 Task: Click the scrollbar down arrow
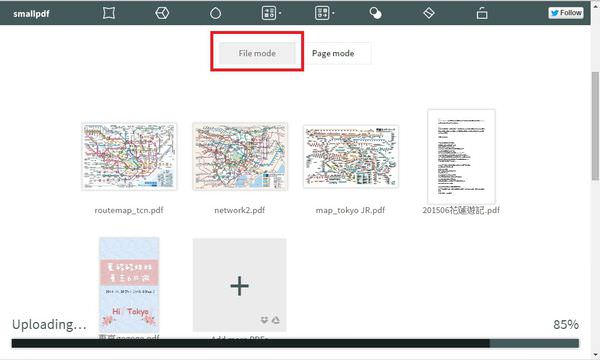(595, 355)
